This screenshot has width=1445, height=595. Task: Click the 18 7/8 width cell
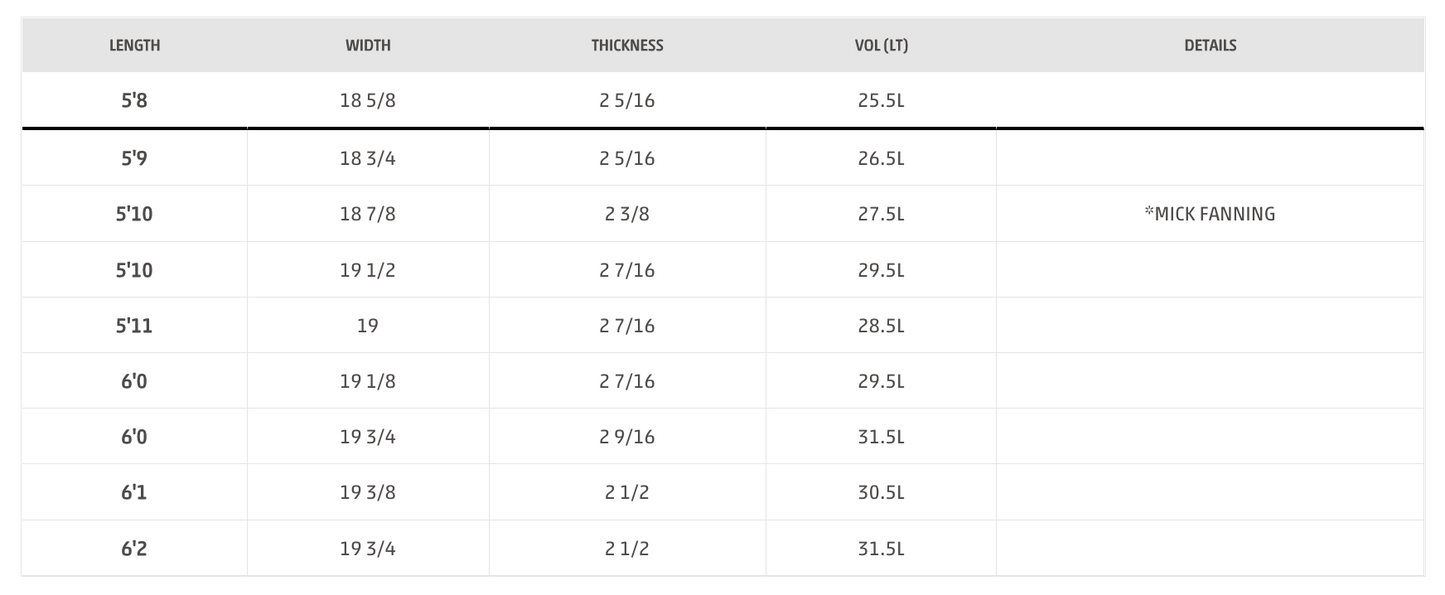click(368, 214)
